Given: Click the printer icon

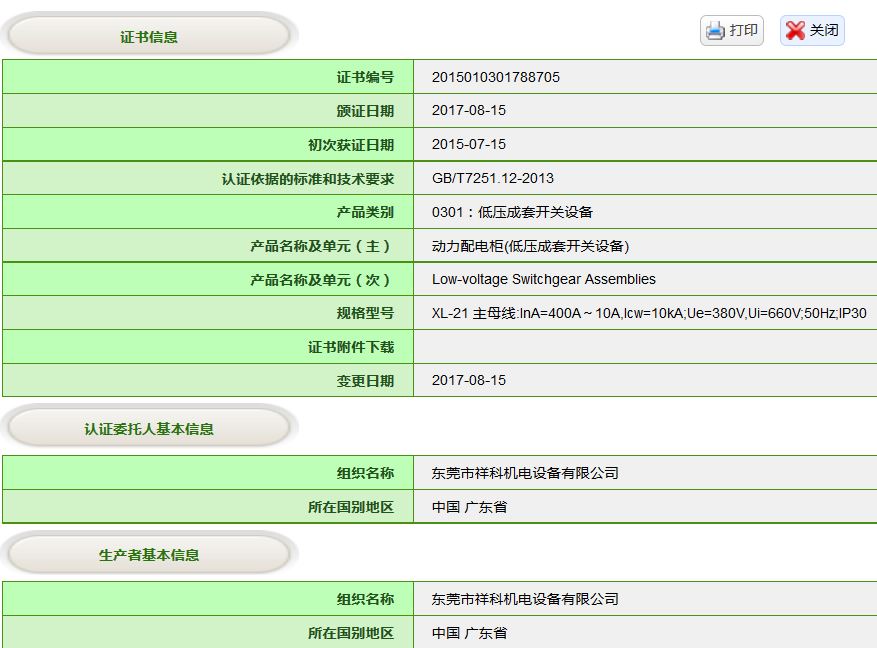Looking at the screenshot, I should click(x=715, y=31).
